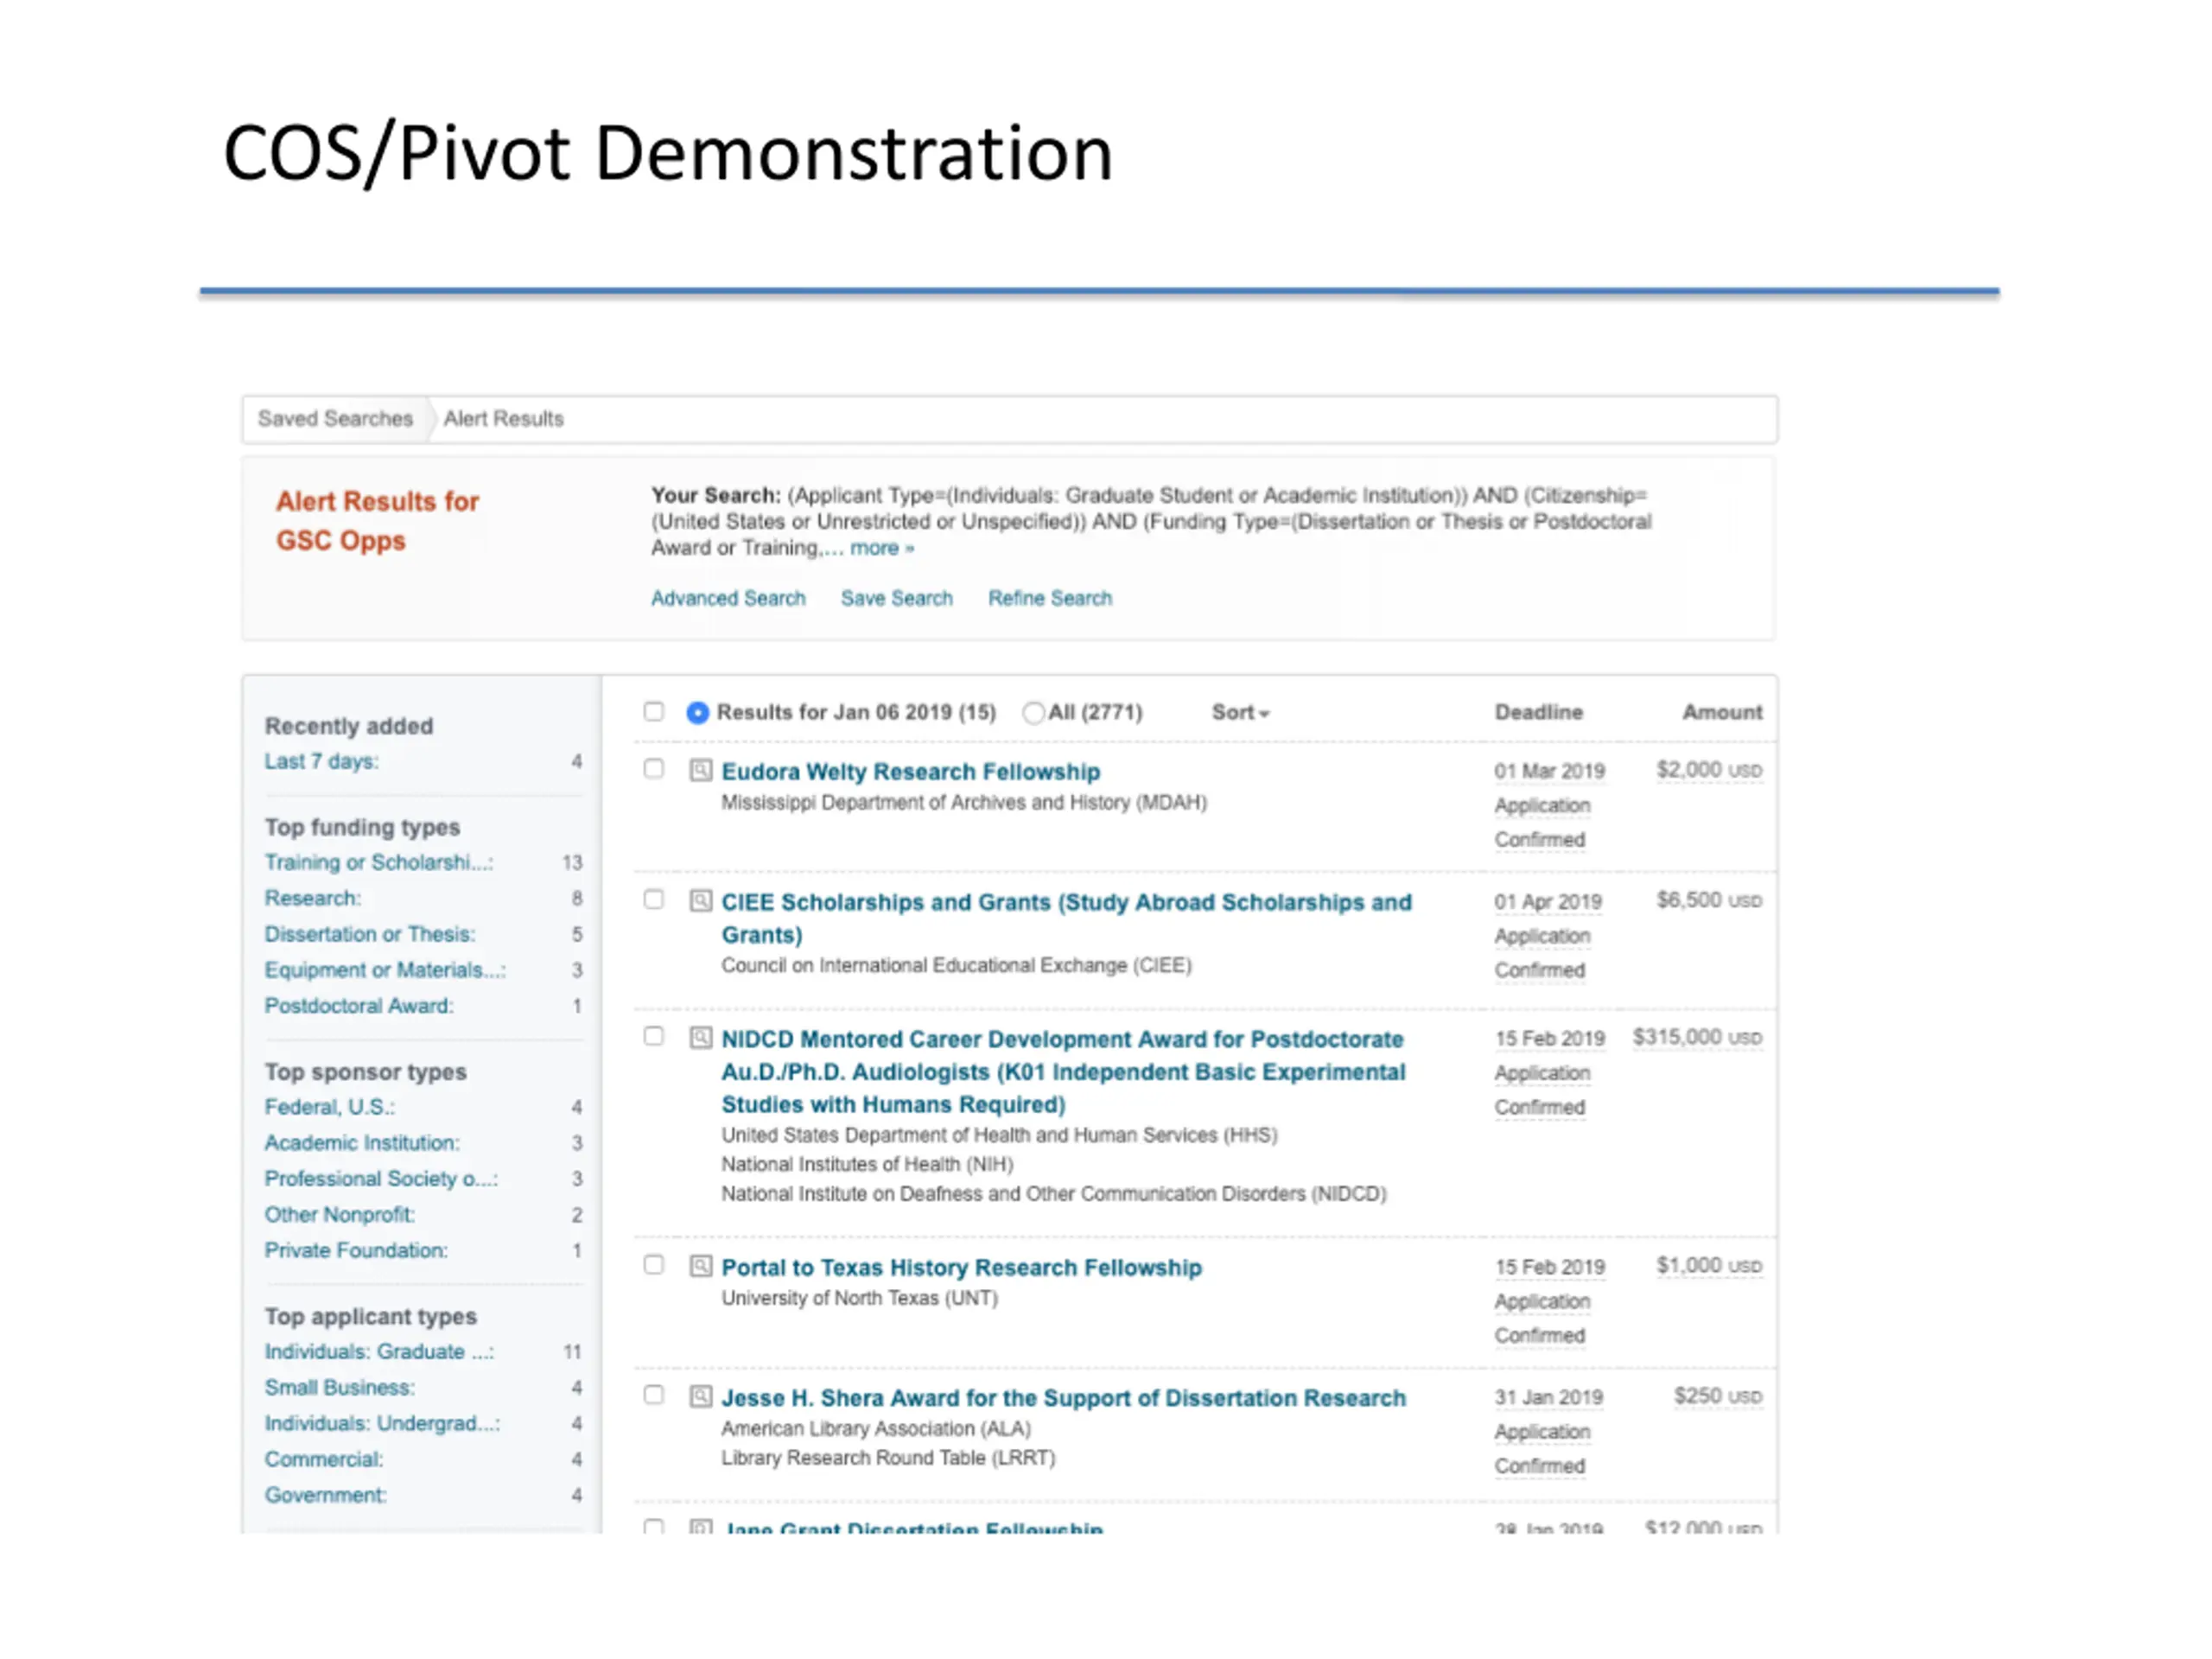Click Mississippi Department of Archives and History text
Screen dimensions: 2212x1659
pos(964,803)
